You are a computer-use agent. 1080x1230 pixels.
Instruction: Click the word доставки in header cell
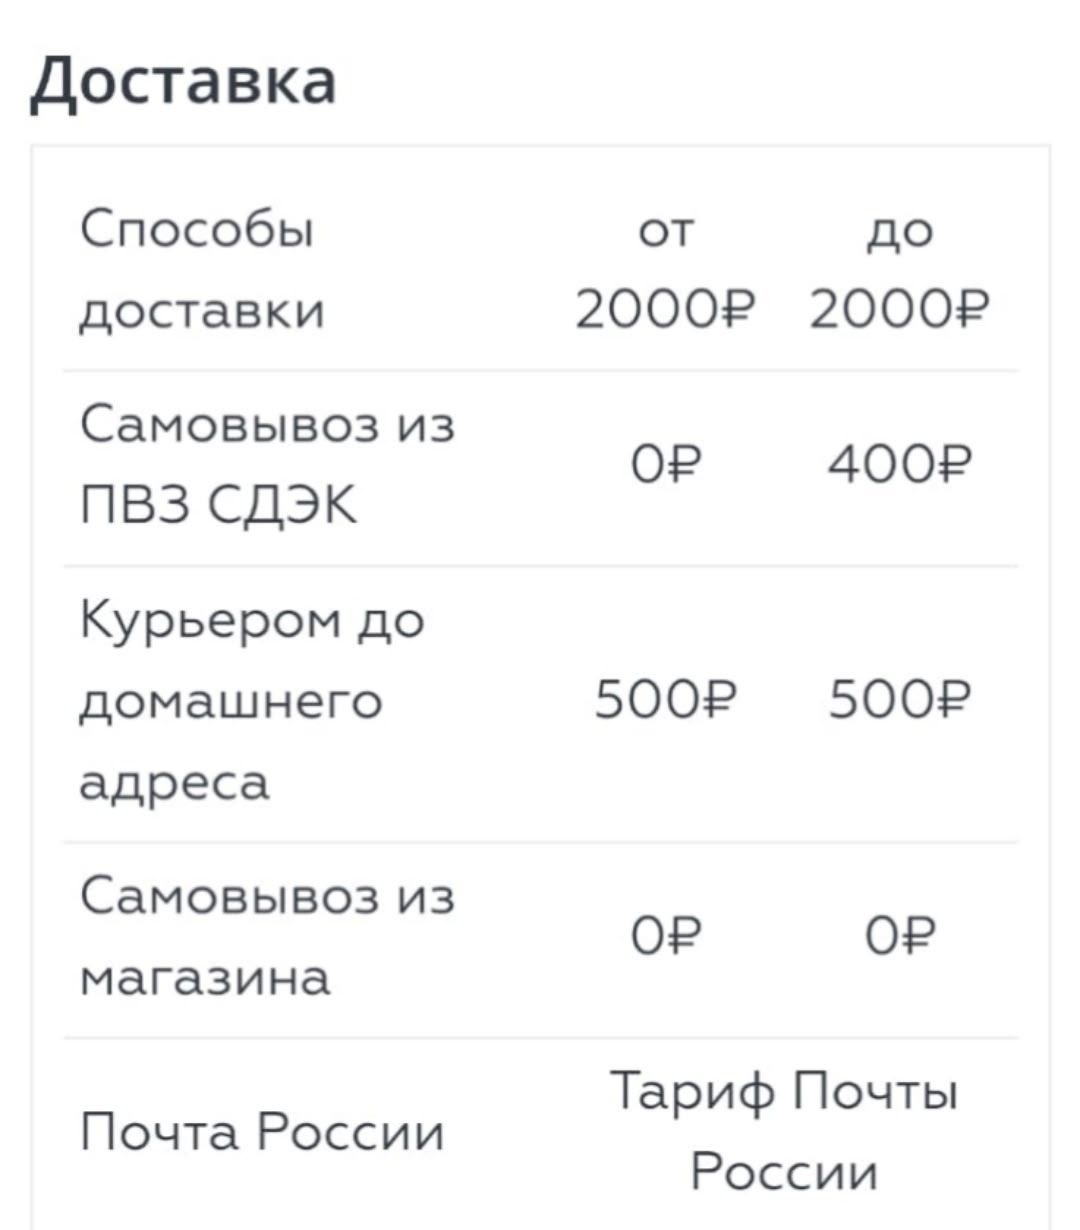(x=202, y=312)
